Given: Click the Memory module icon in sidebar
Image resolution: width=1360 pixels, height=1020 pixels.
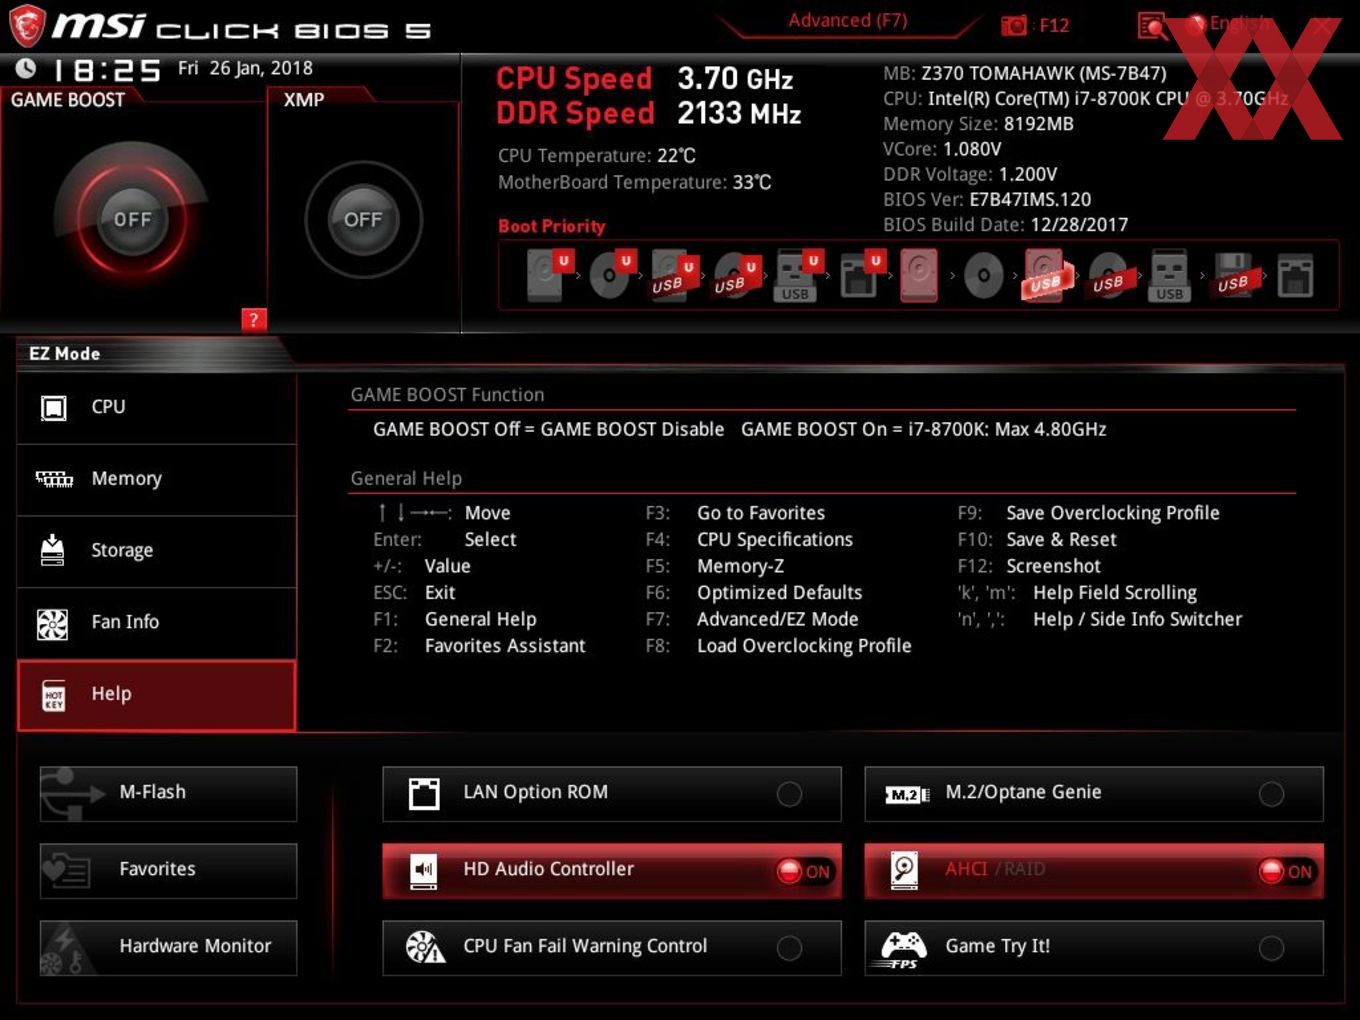Looking at the screenshot, I should pyautogui.click(x=54, y=479).
